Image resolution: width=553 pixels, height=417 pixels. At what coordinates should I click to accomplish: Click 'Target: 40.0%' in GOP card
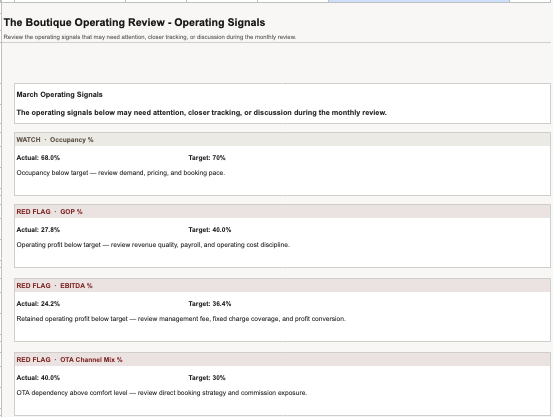click(209, 230)
